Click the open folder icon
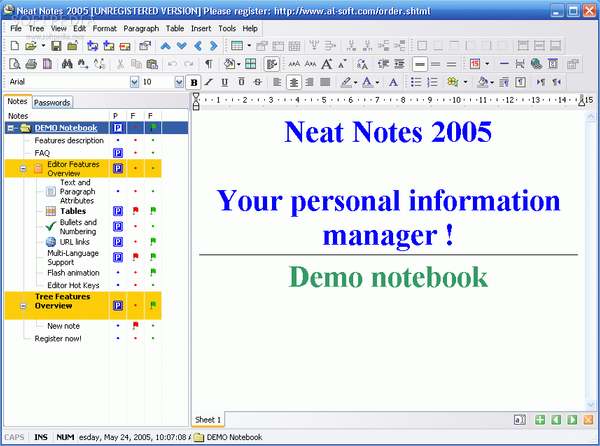Screen dimensions: 600x446 (x=31, y=46)
